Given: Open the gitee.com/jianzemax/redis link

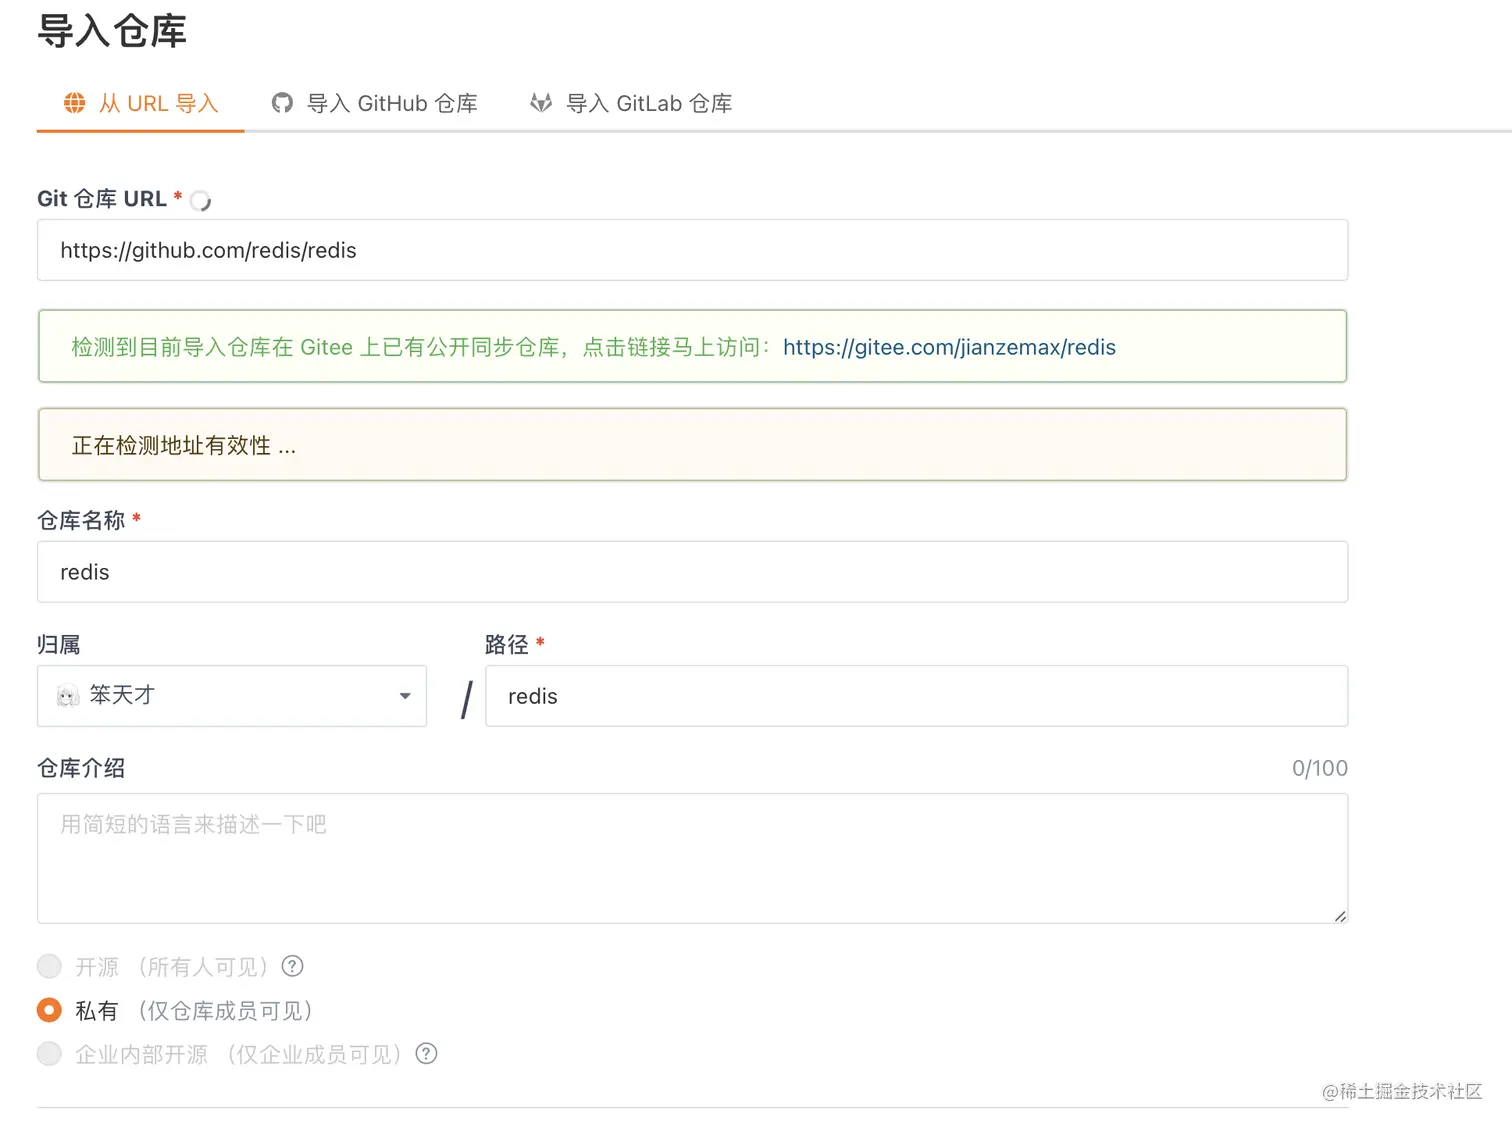Looking at the screenshot, I should pos(949,347).
